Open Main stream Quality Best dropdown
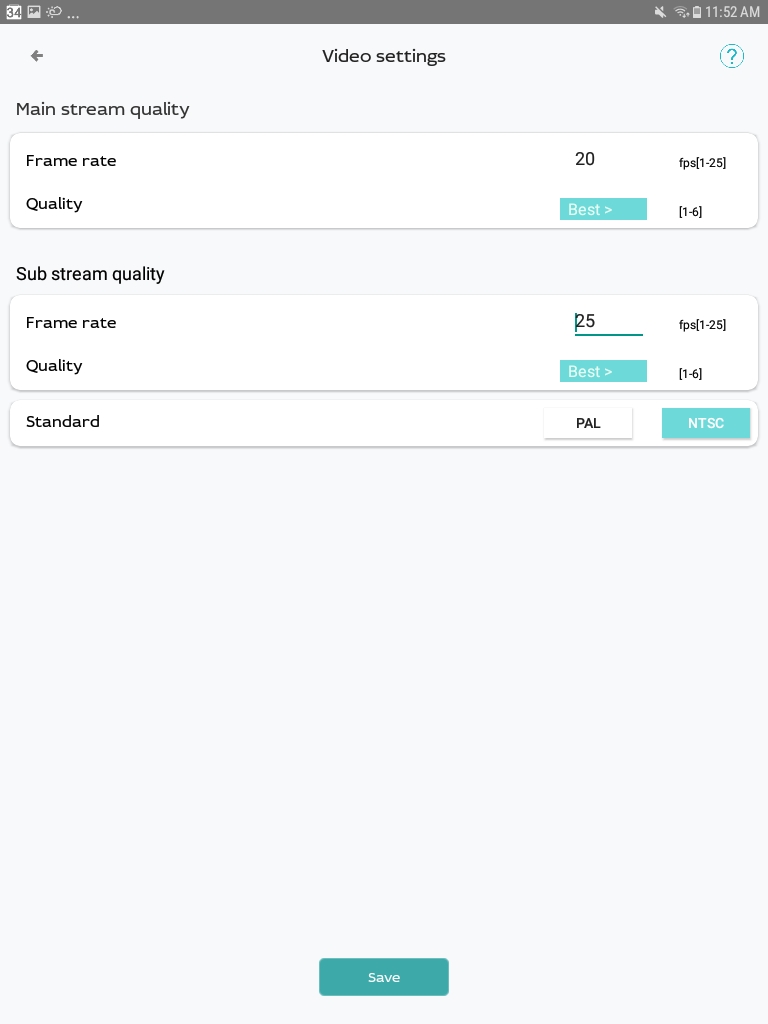This screenshot has height=1024, width=768. point(603,209)
